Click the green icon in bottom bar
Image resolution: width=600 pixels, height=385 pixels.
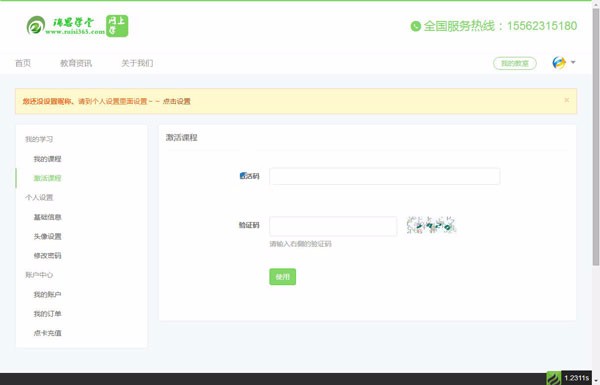point(553,378)
